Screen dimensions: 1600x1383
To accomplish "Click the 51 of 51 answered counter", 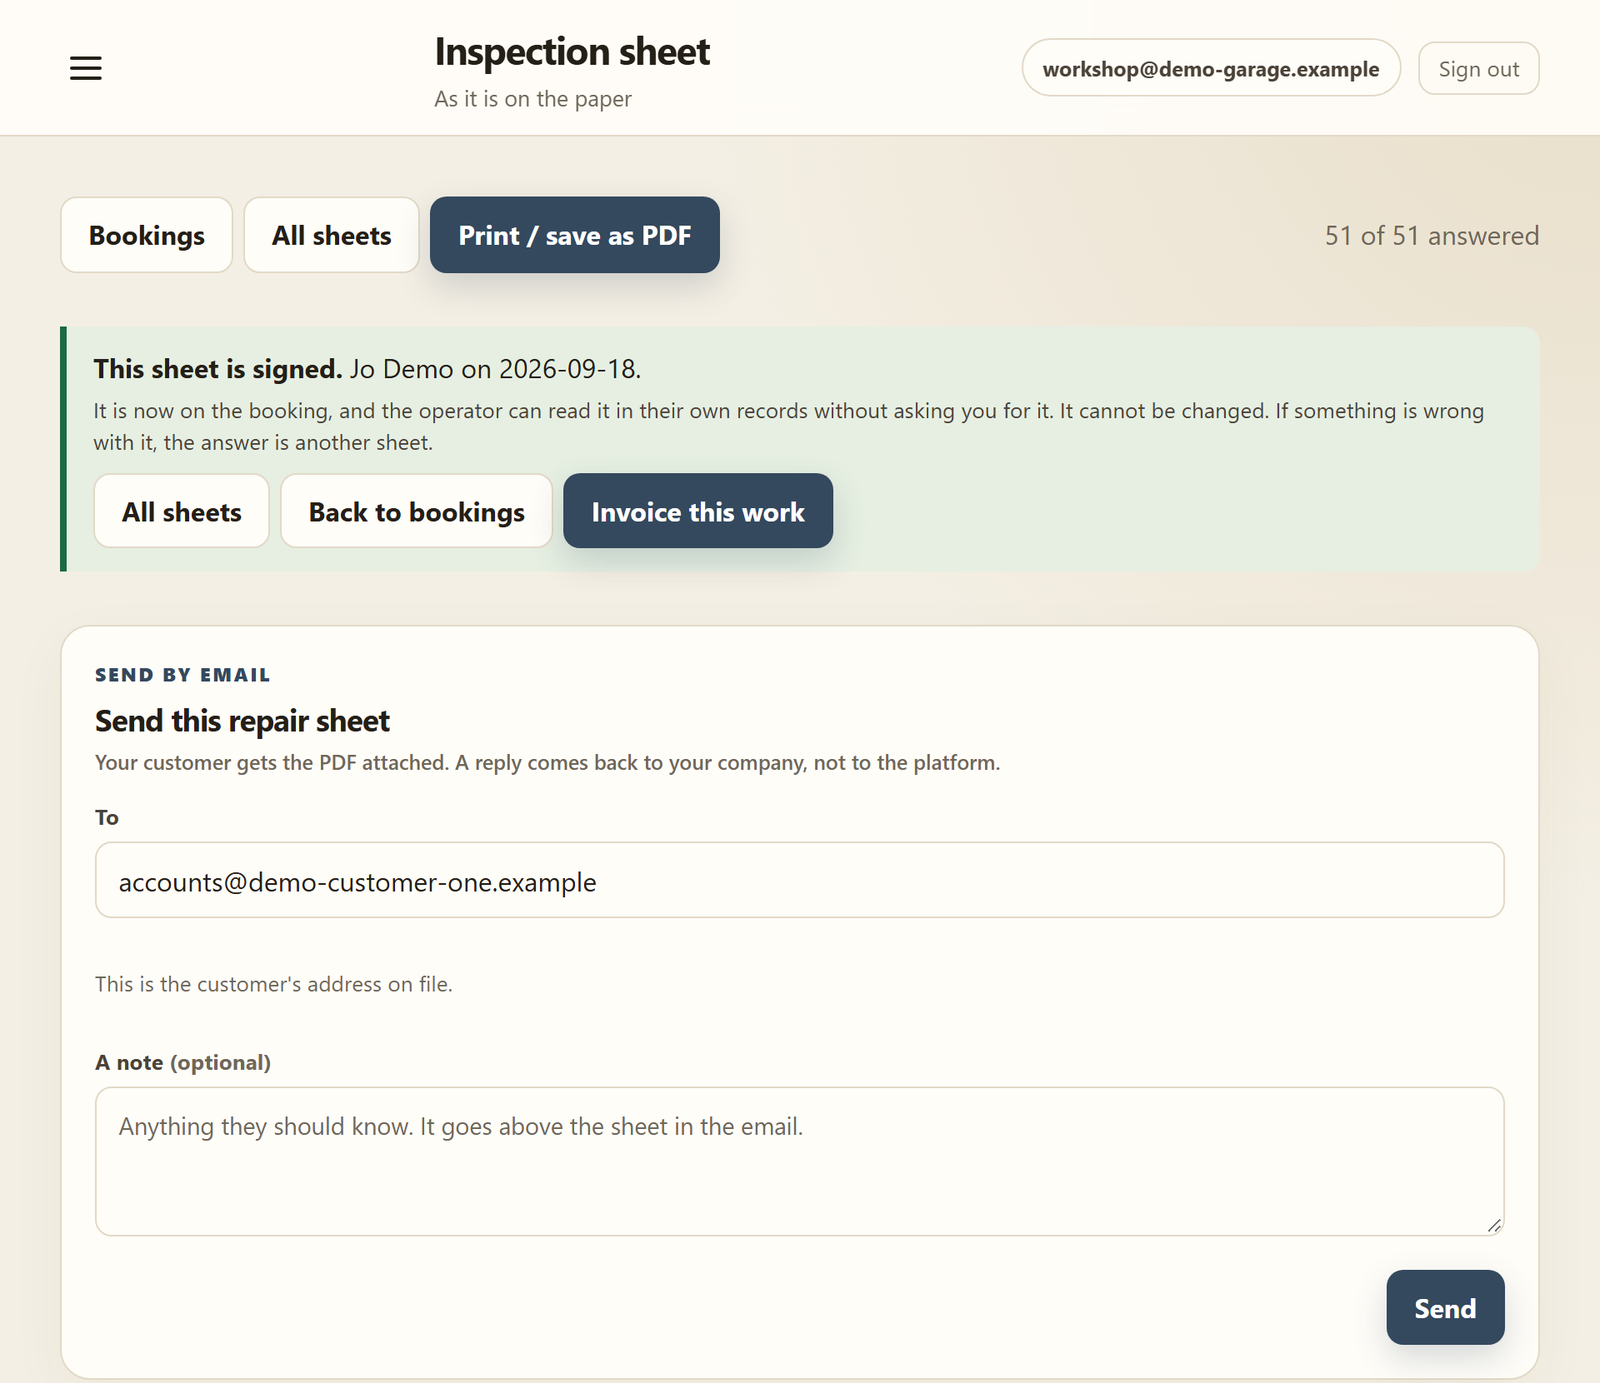I will coord(1432,236).
